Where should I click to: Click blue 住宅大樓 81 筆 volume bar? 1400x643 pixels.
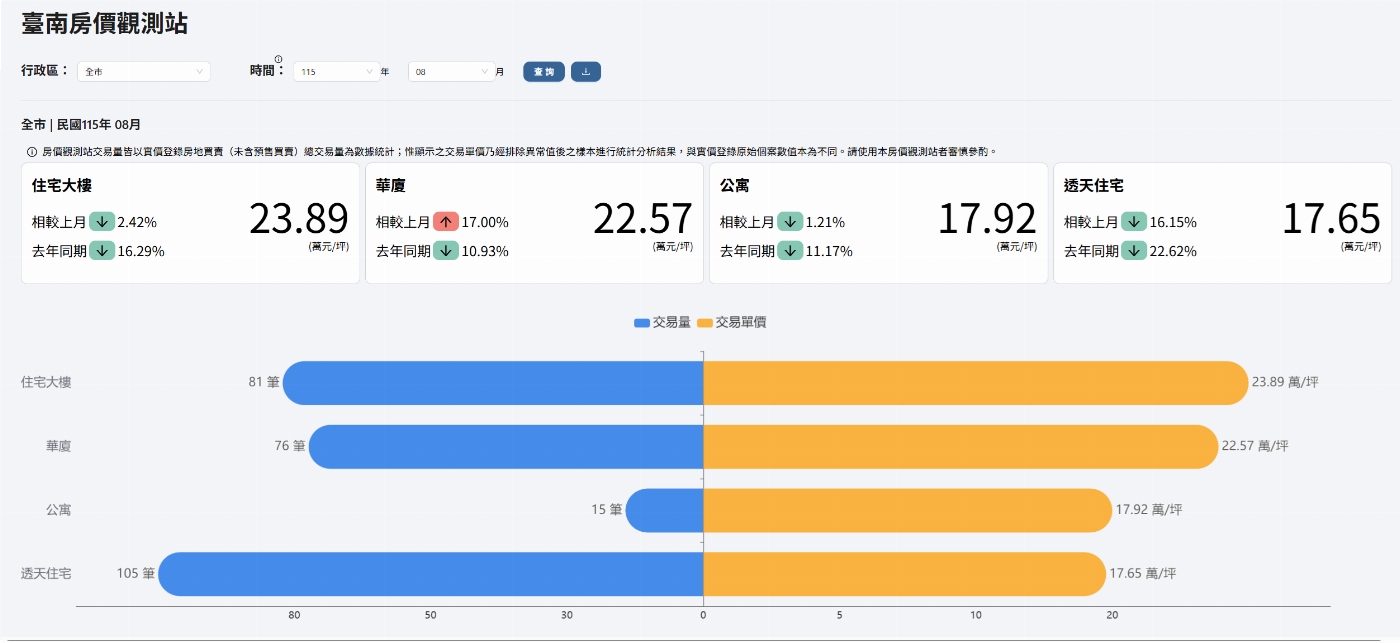[493, 383]
